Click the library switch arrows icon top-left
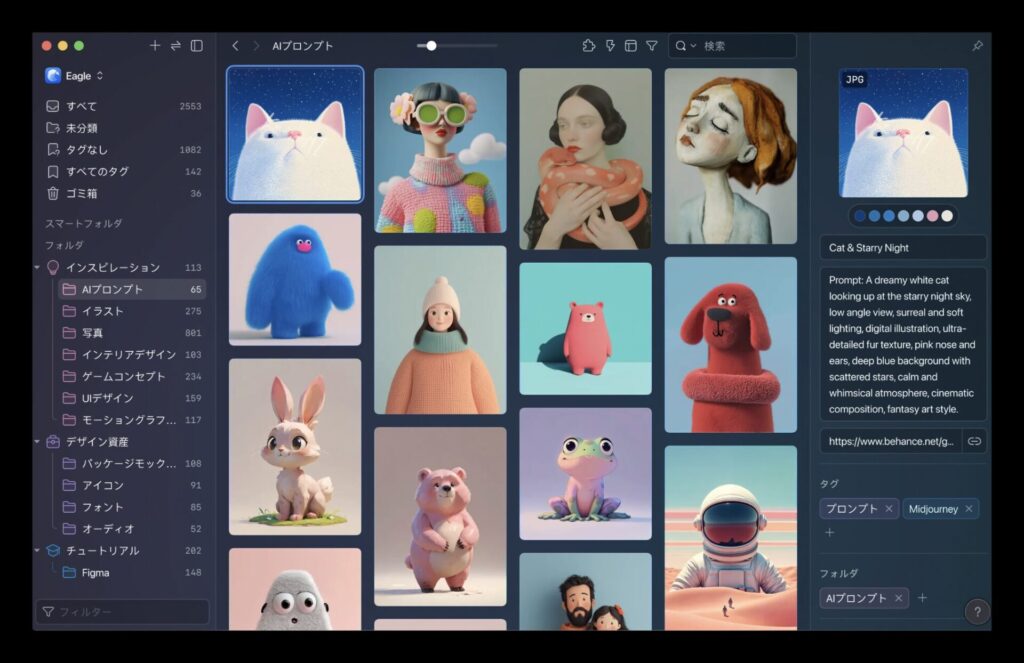Image resolution: width=1024 pixels, height=663 pixels. tap(175, 45)
